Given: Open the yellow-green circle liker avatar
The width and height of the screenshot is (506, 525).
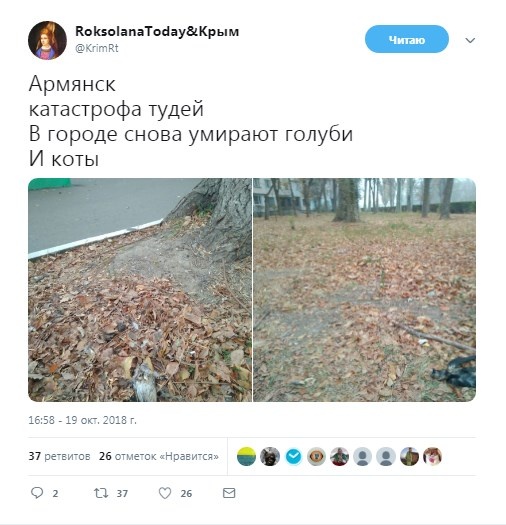Looking at the screenshot, I should tap(246, 456).
